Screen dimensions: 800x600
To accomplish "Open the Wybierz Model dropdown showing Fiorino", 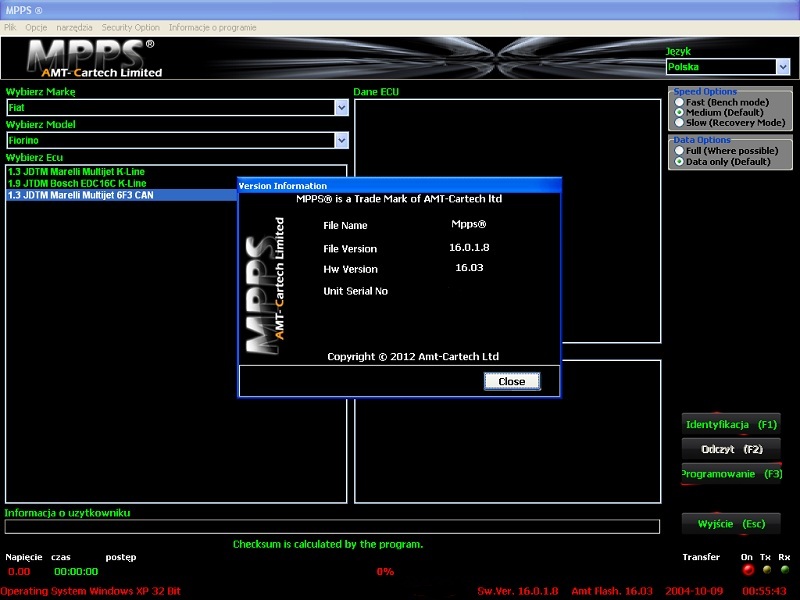I will pos(341,141).
